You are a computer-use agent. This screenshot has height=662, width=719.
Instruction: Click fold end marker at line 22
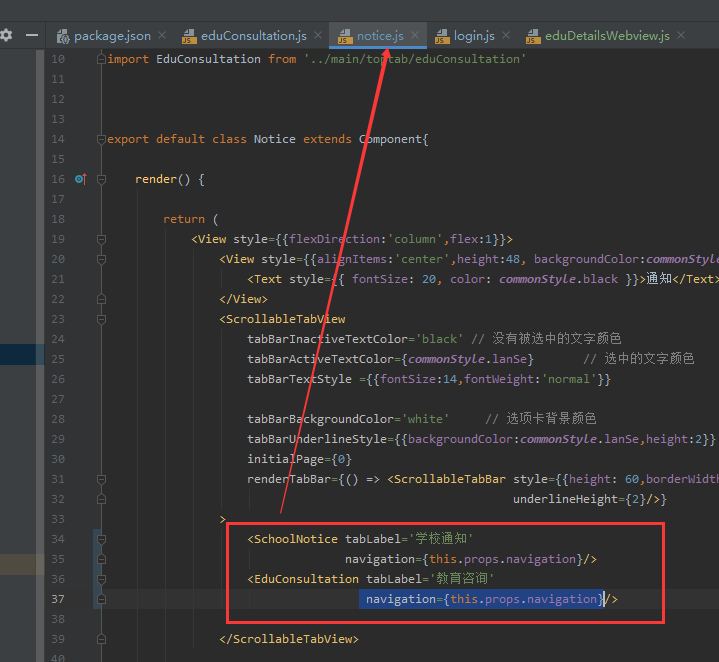101,299
